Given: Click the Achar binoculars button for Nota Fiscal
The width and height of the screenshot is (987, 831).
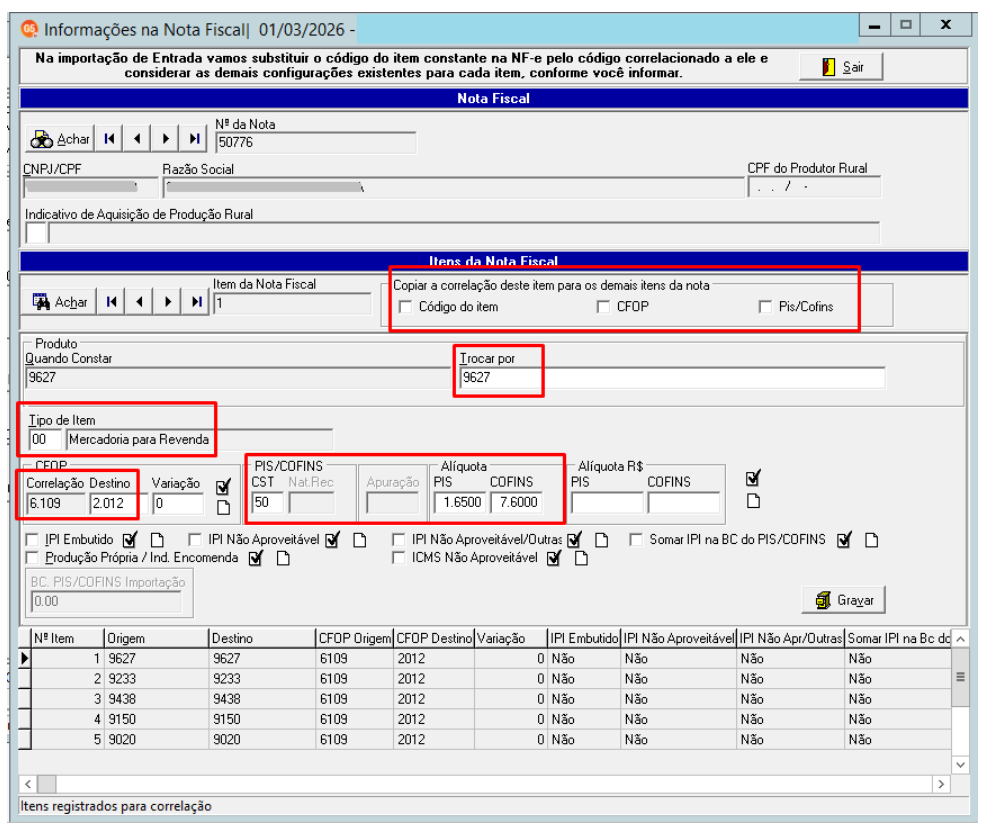Looking at the screenshot, I should pyautogui.click(x=60, y=138).
